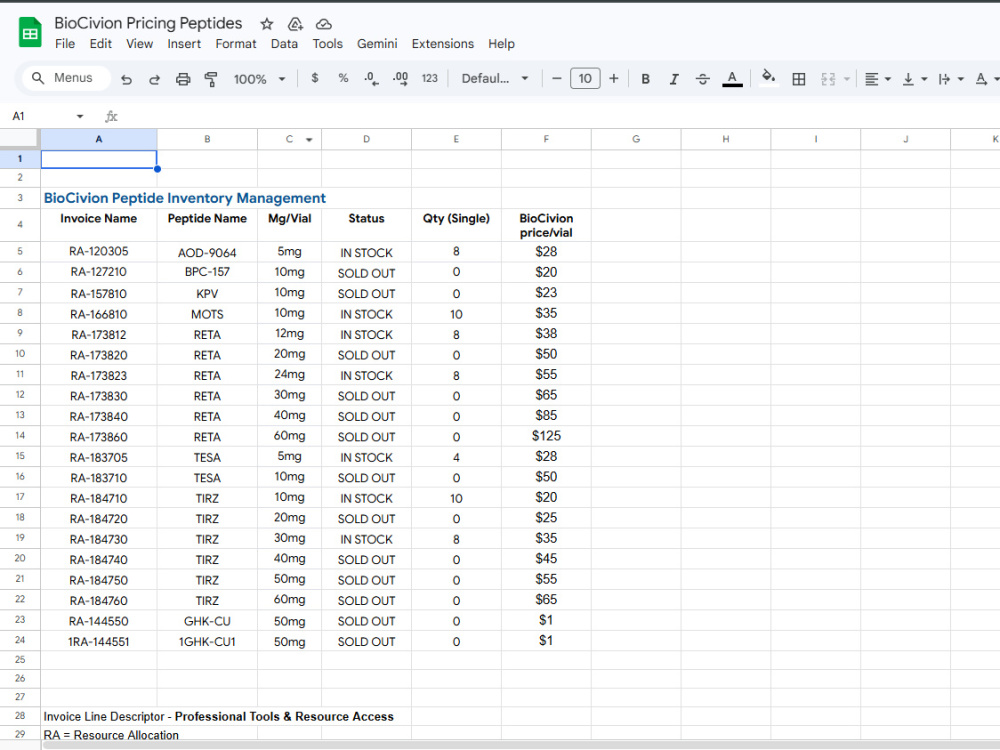Click the redo arrow icon
1000x750 pixels.
point(154,79)
